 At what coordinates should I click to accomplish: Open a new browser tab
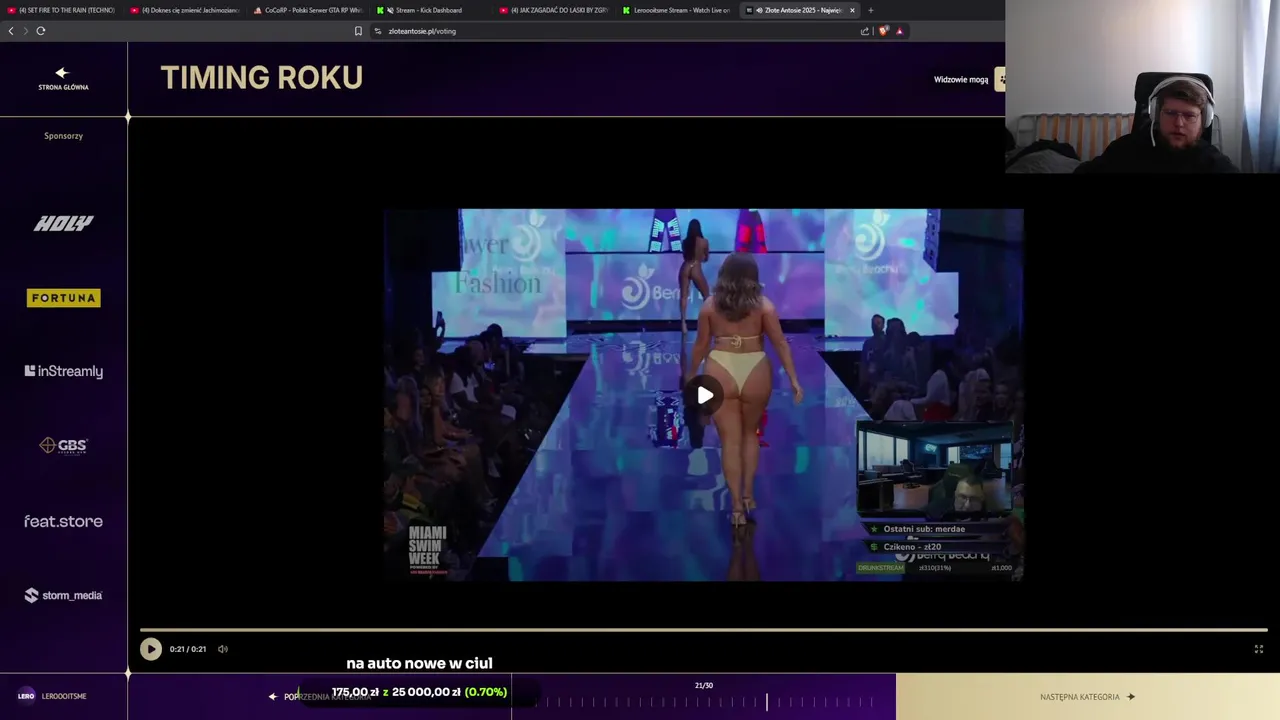[x=870, y=10]
